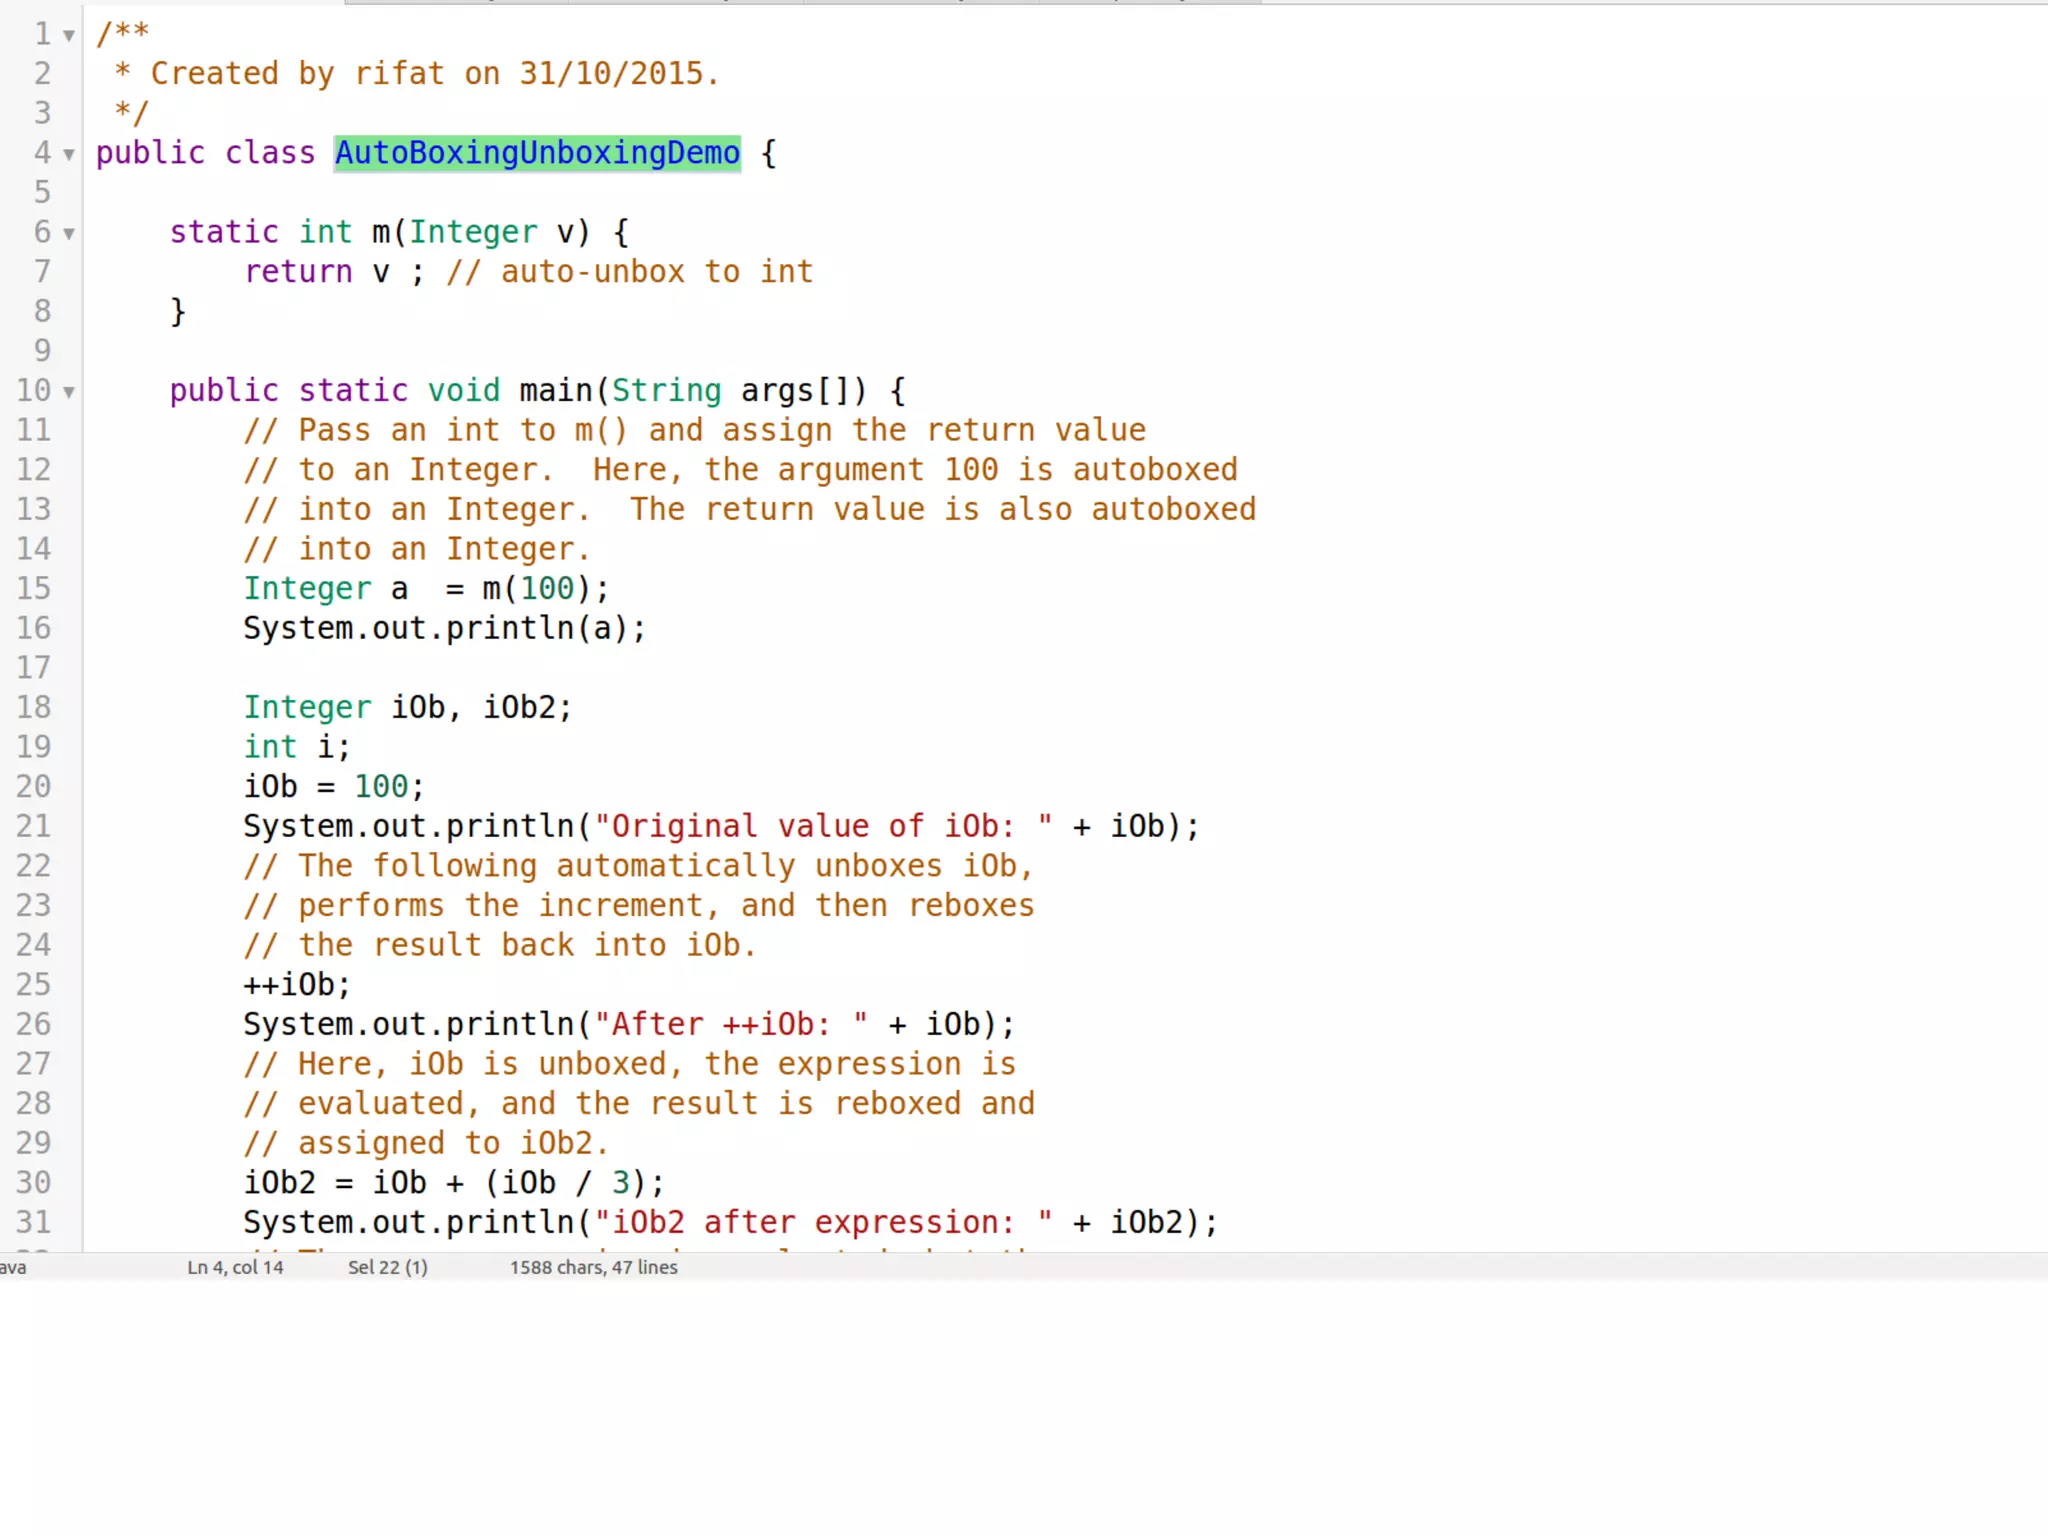The image size is (2048, 1536).
Task: Click the 'iOb2 = iOb + (iOb / 3);' line
Action: point(453,1182)
